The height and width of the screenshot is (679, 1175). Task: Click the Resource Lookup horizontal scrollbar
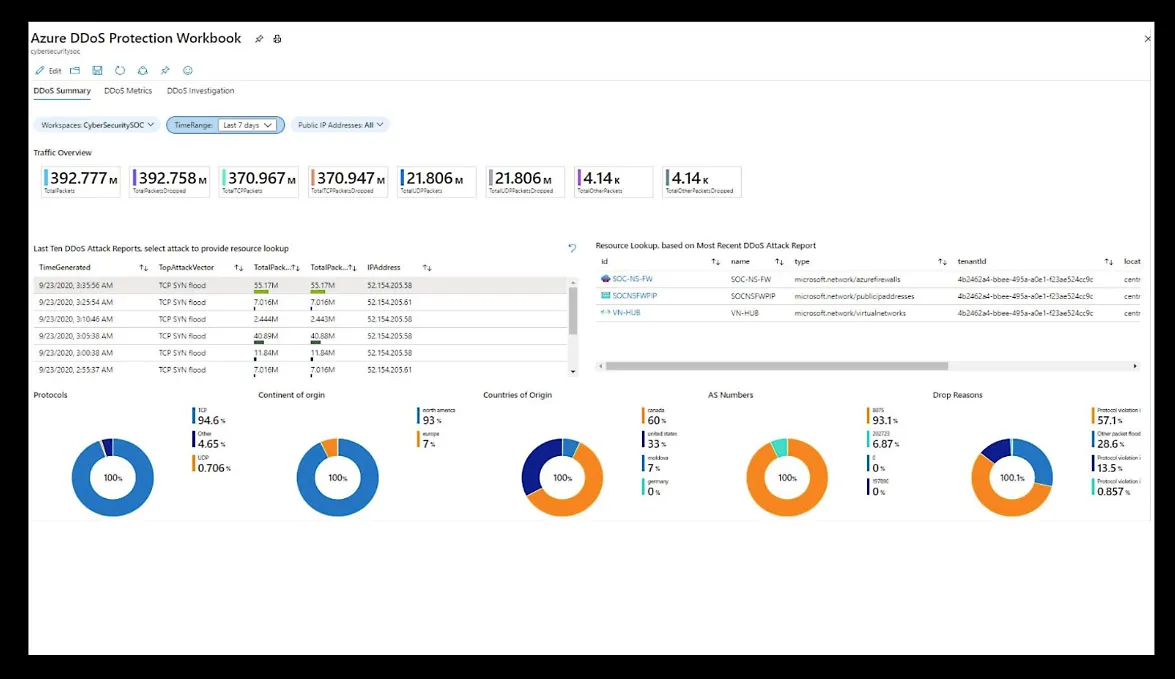tap(776, 366)
